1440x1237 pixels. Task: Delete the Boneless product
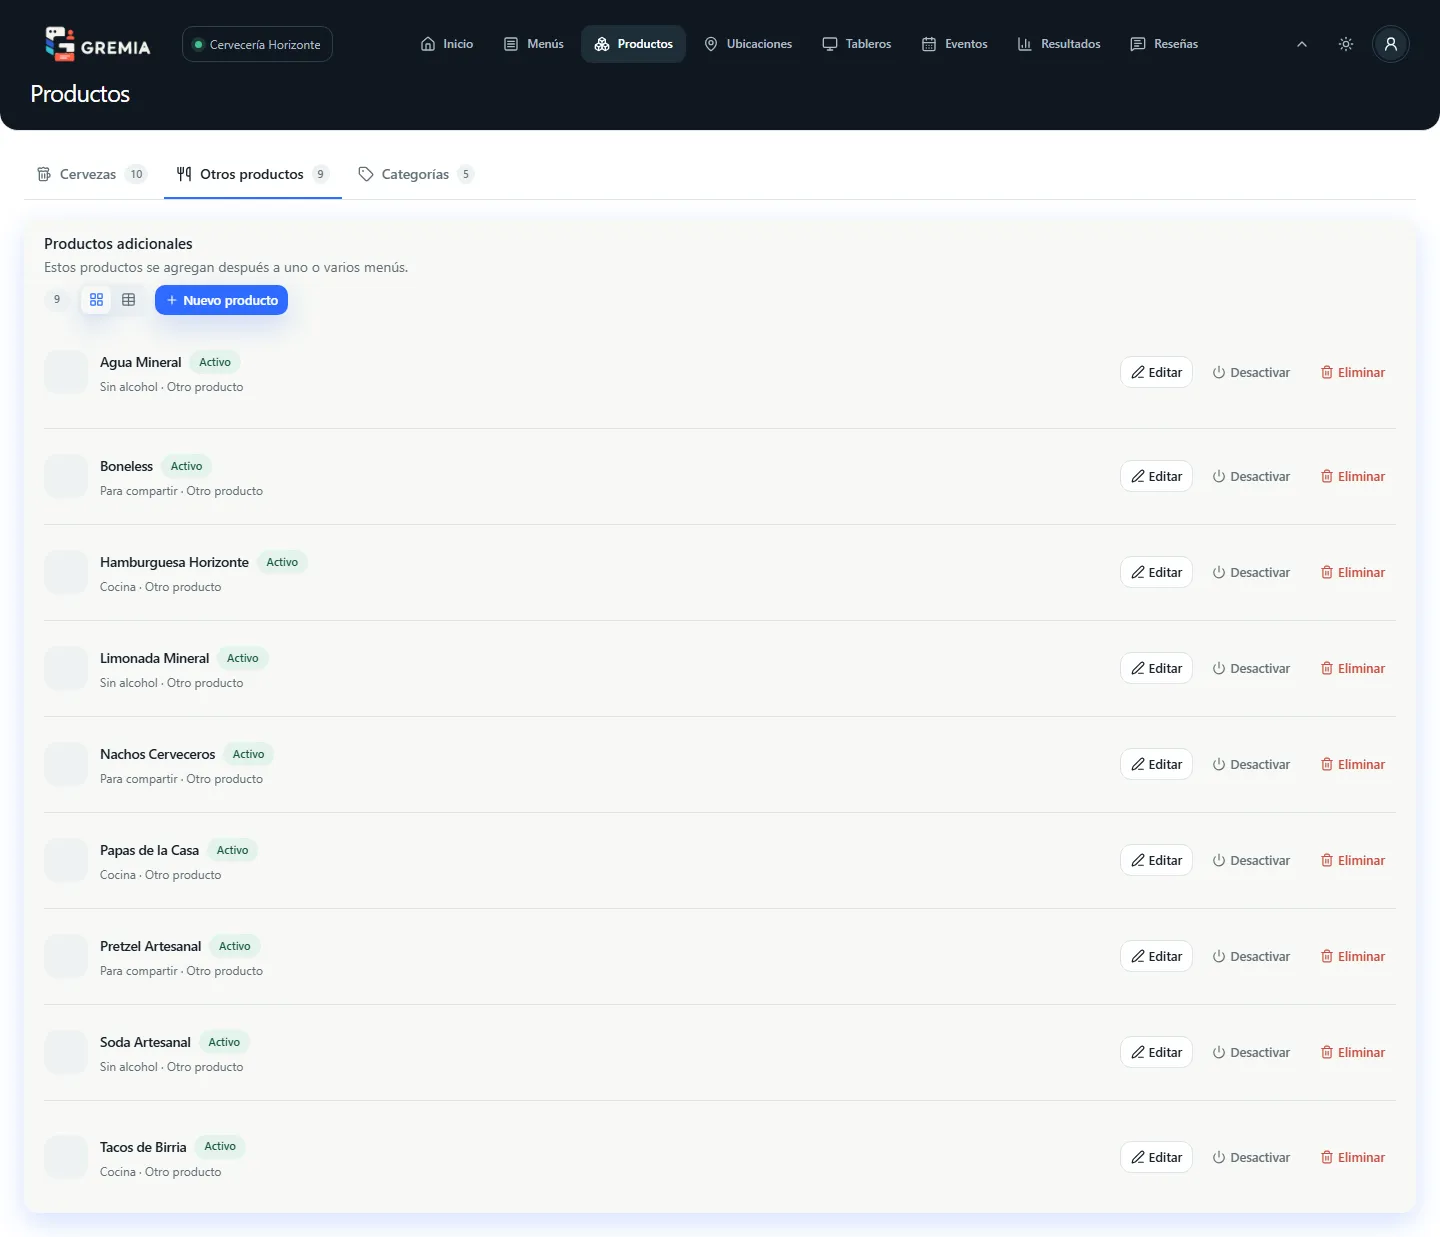click(1353, 476)
